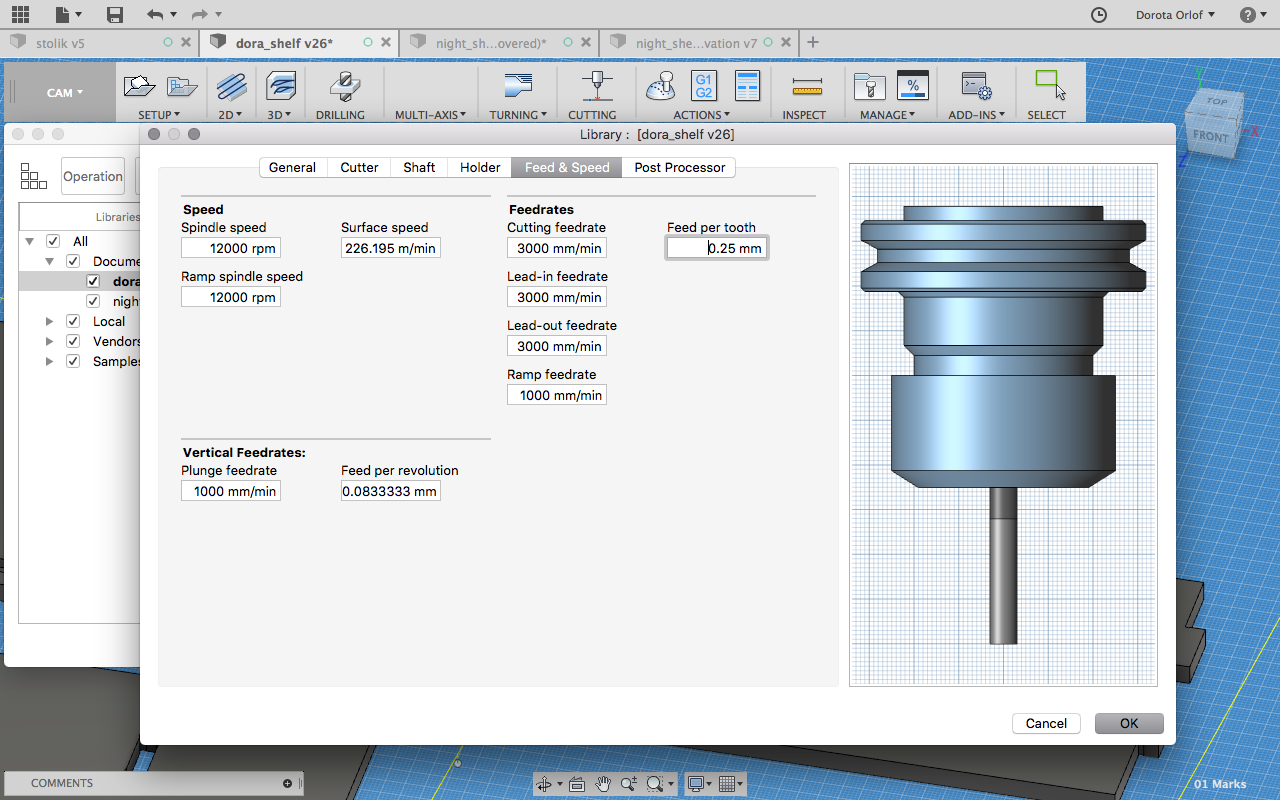
Task: Switch to the Cutter tab
Action: (359, 167)
